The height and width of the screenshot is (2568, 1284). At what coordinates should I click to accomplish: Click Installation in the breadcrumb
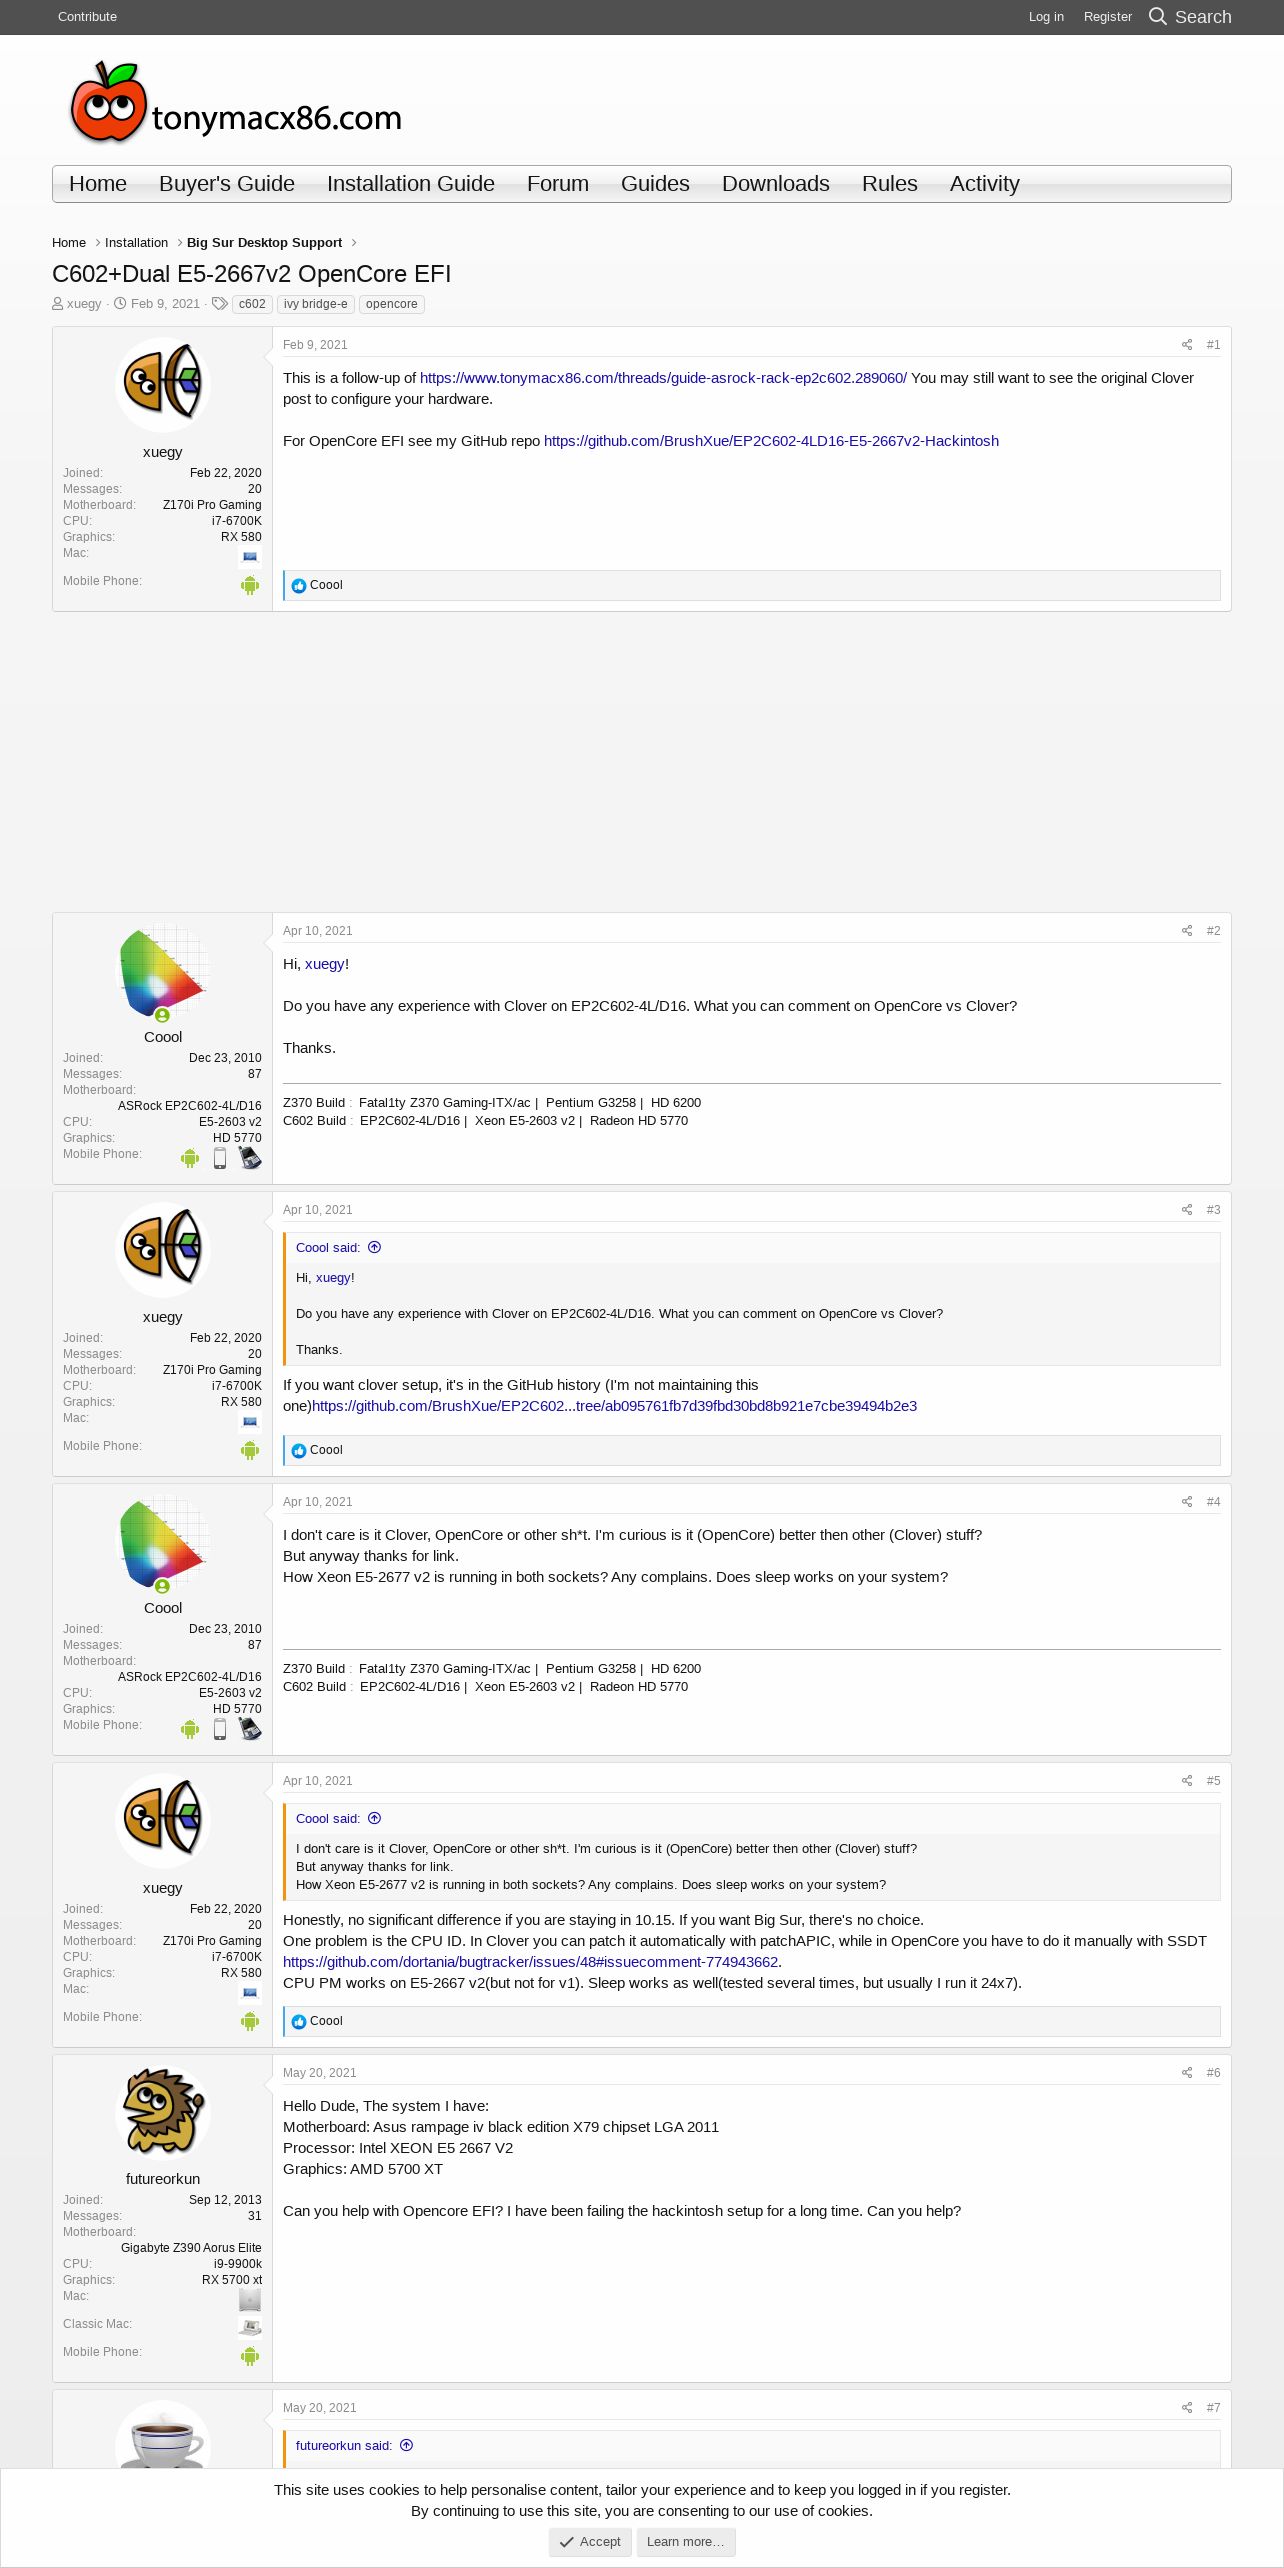pyautogui.click(x=136, y=243)
